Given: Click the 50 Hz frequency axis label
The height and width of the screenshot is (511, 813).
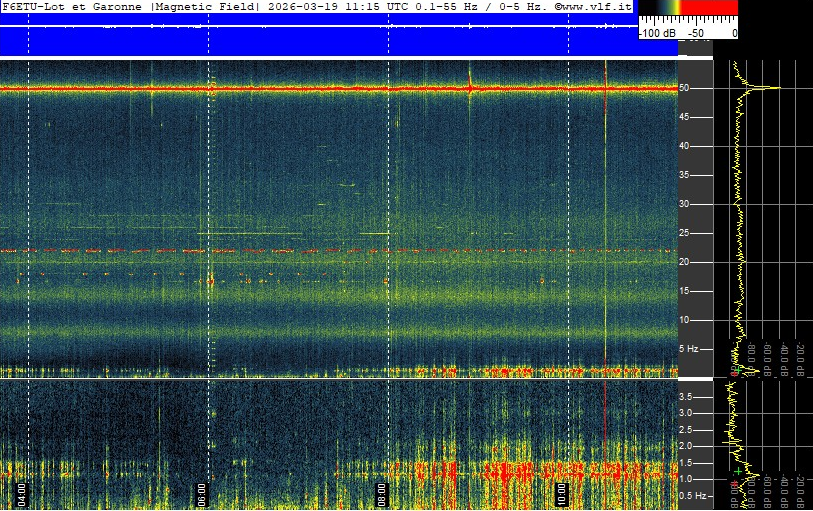Looking at the screenshot, I should click(x=685, y=88).
